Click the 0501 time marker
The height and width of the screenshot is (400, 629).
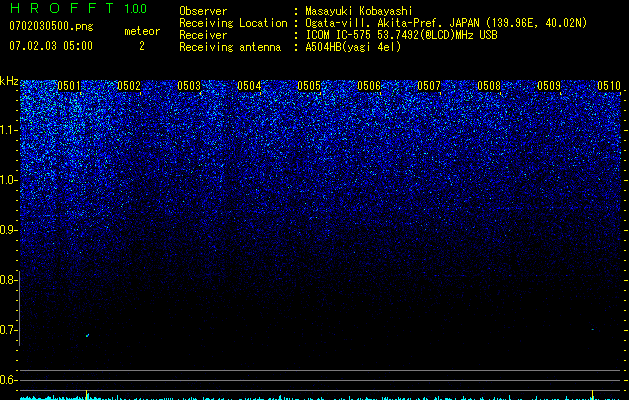(x=69, y=86)
